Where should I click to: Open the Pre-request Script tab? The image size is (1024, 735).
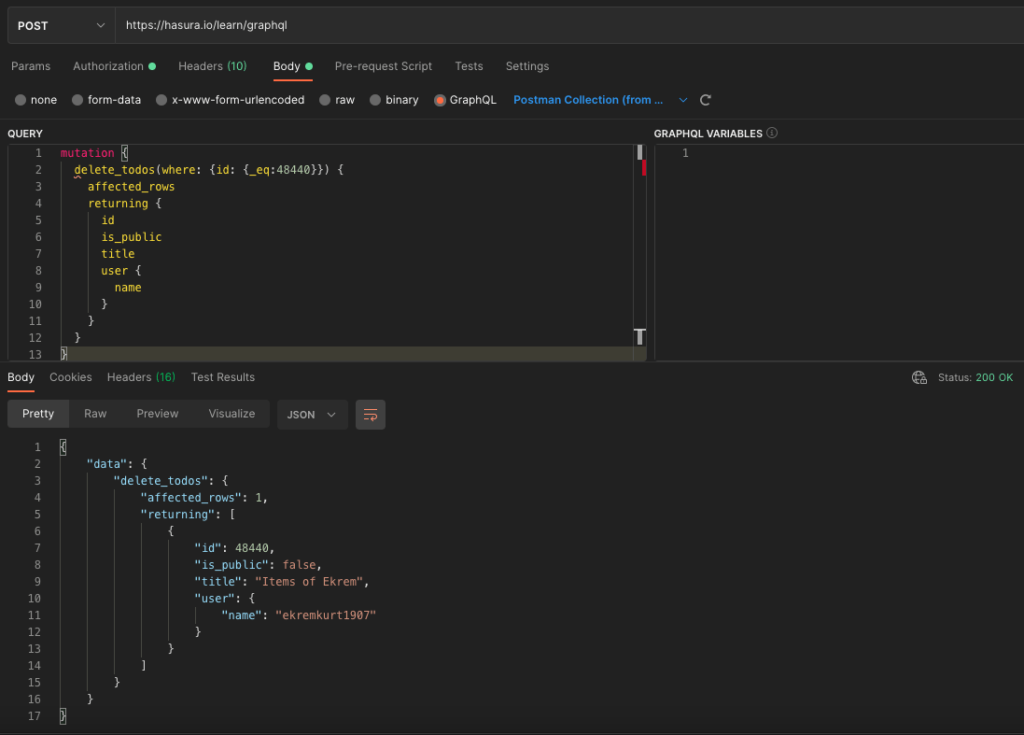(x=383, y=66)
